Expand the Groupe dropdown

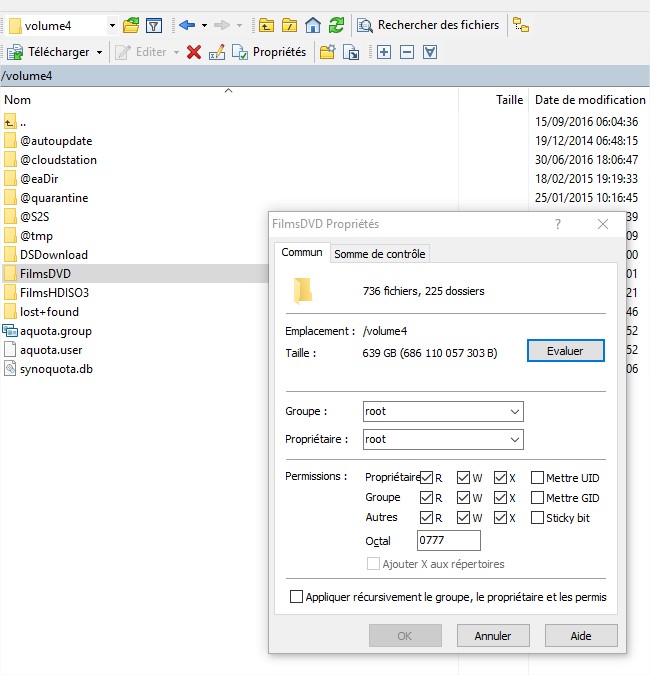pos(515,411)
